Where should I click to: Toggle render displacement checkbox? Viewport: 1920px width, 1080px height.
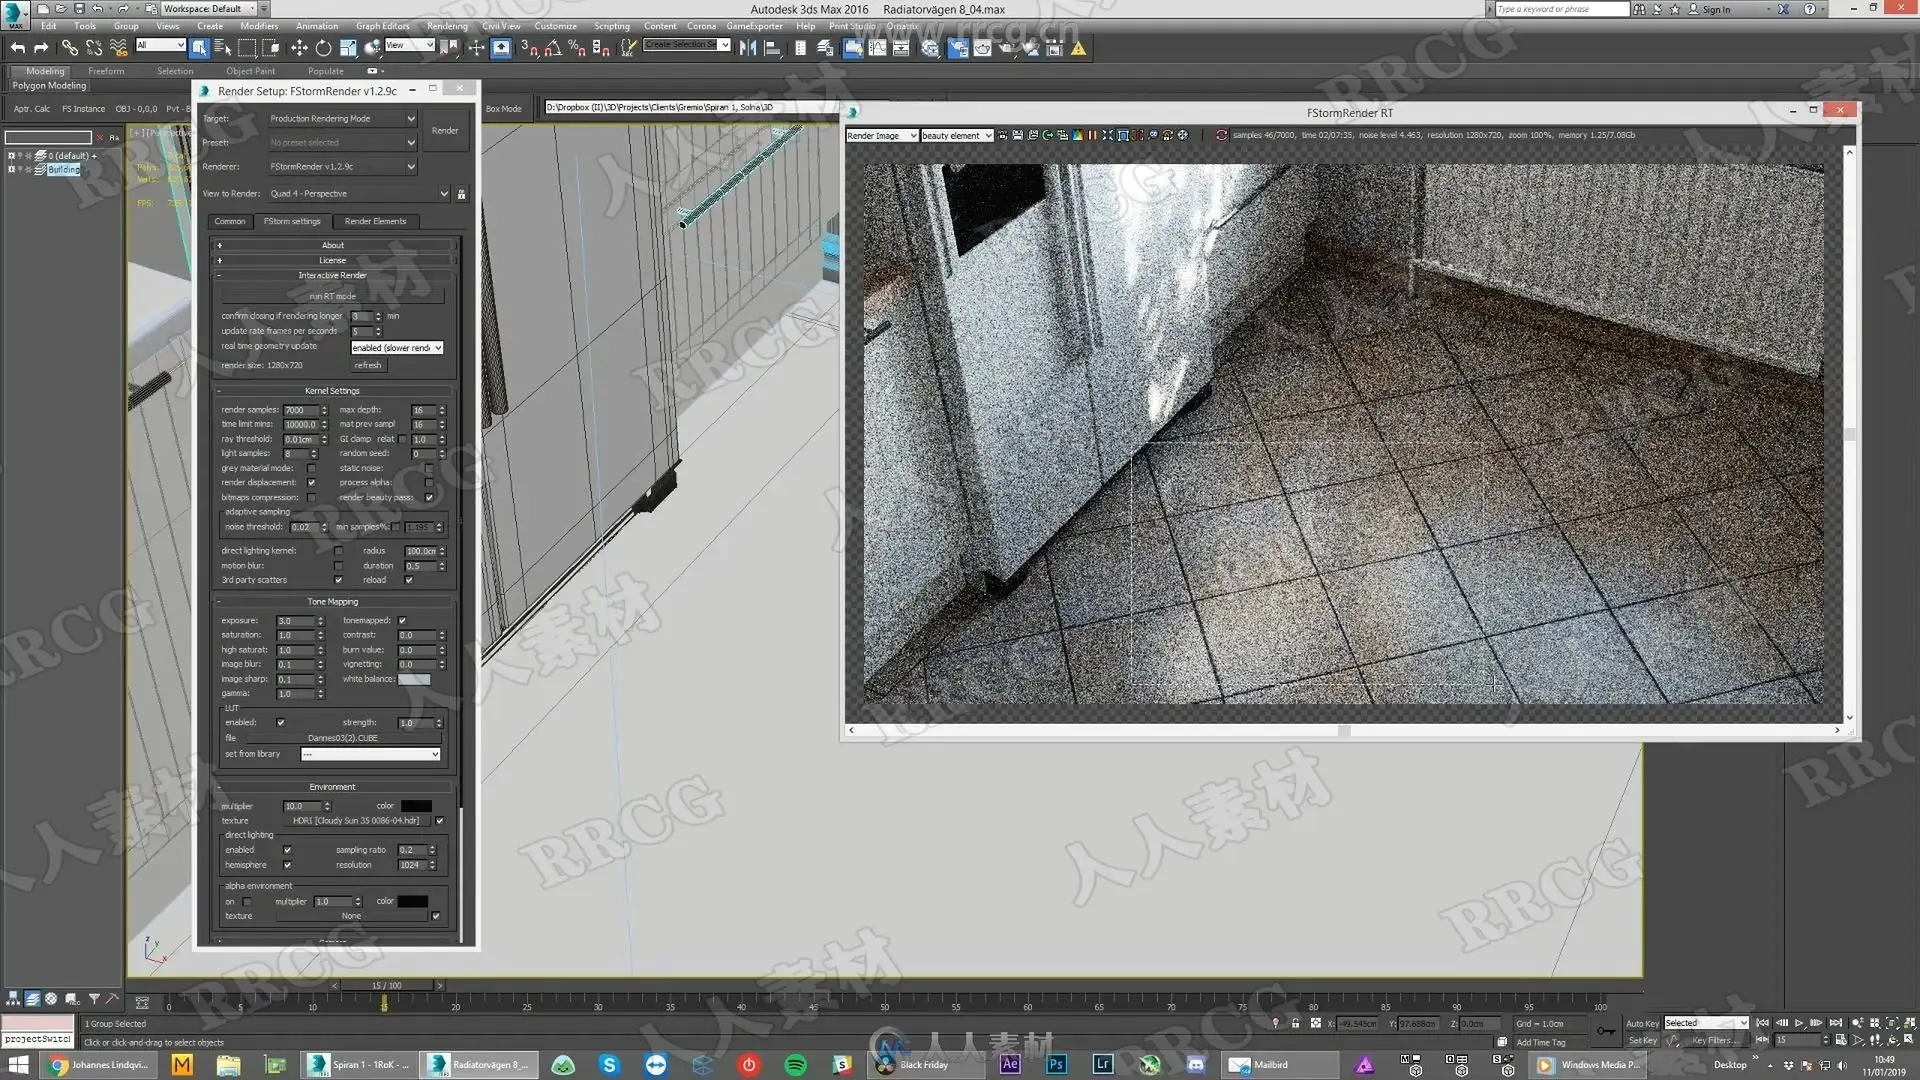coord(311,482)
